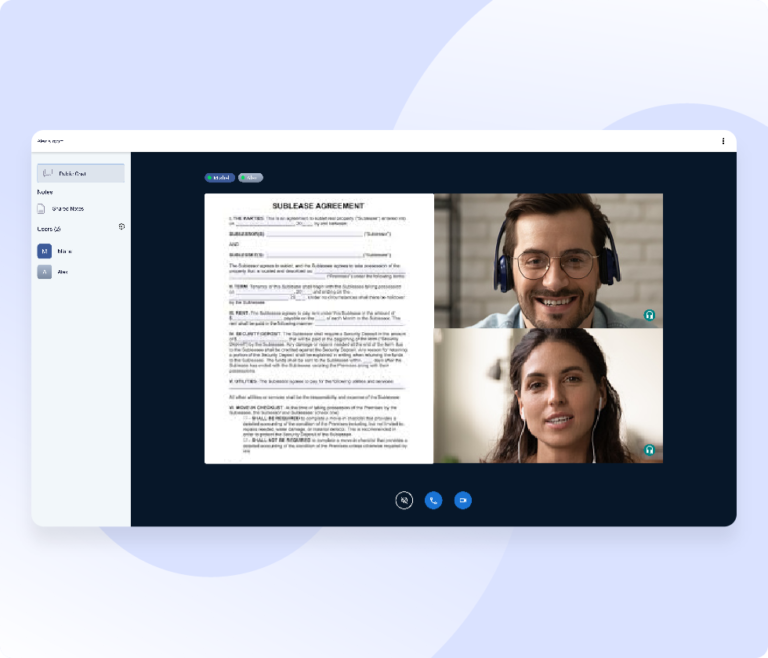Open the three-dot options menu
Viewport: 768px width, 658px height.
pos(723,141)
